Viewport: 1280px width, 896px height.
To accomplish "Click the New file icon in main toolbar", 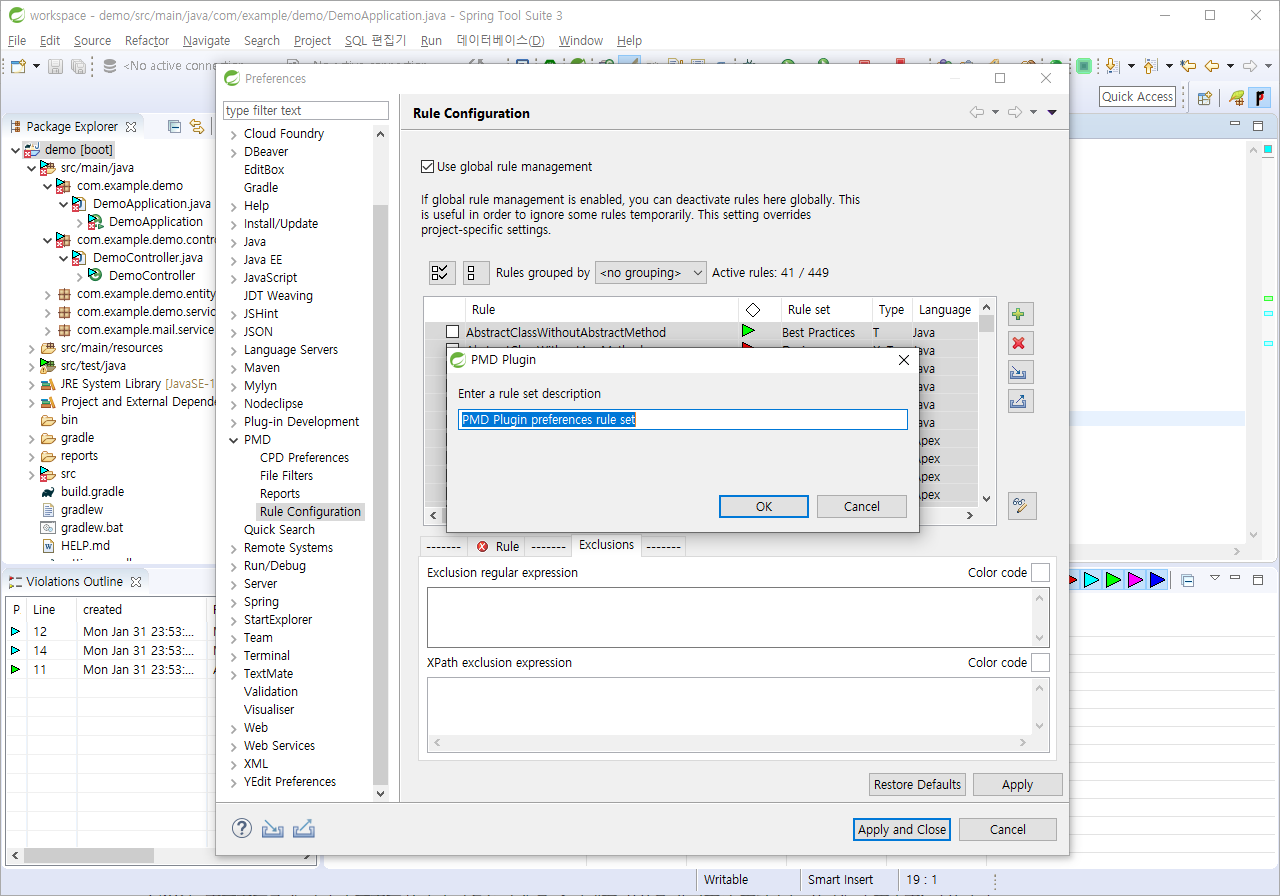I will pyautogui.click(x=18, y=66).
